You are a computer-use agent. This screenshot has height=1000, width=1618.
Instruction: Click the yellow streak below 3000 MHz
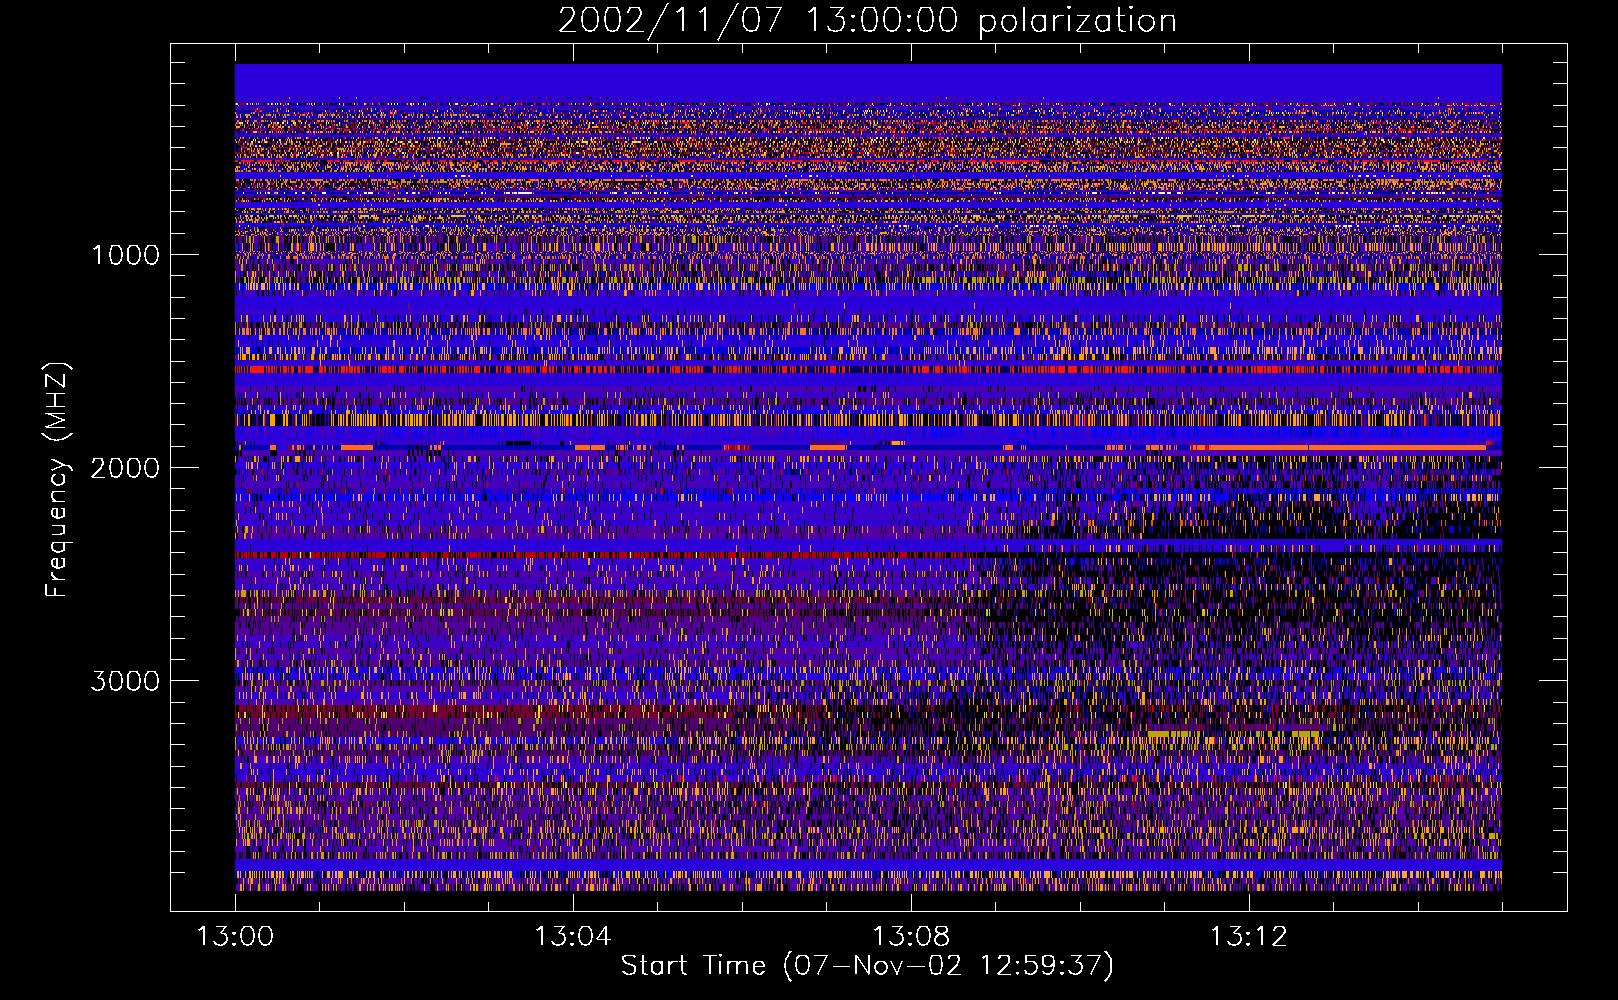[1235, 734]
